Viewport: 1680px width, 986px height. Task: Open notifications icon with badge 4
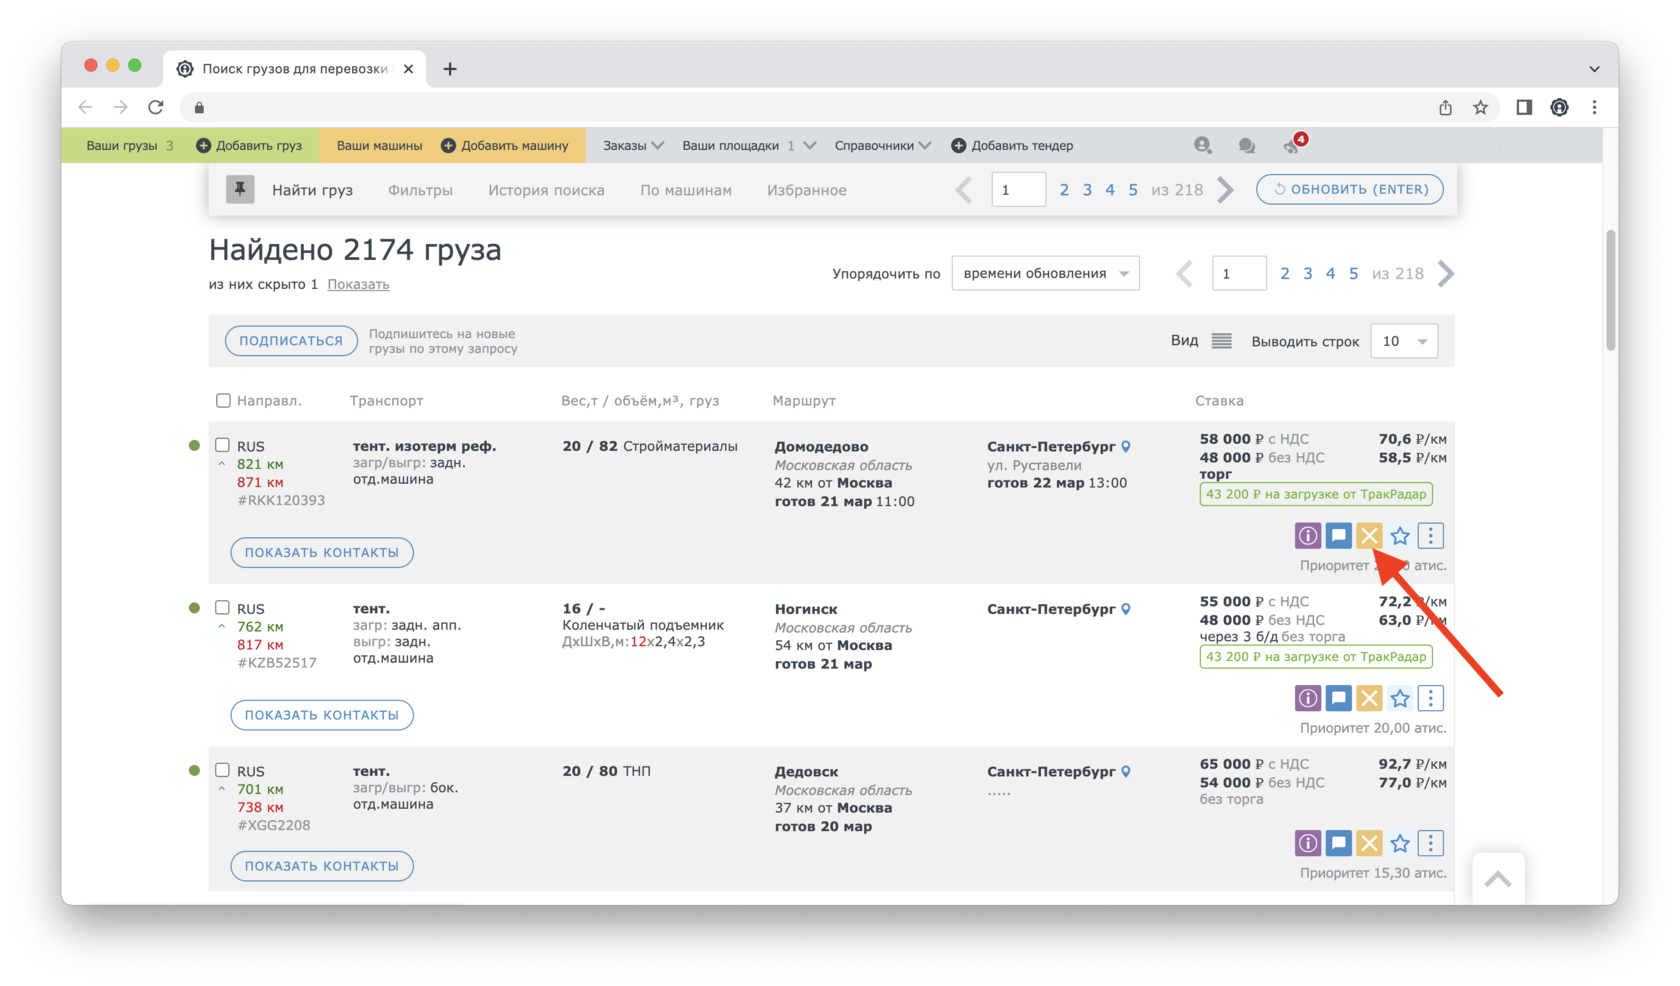click(1292, 146)
